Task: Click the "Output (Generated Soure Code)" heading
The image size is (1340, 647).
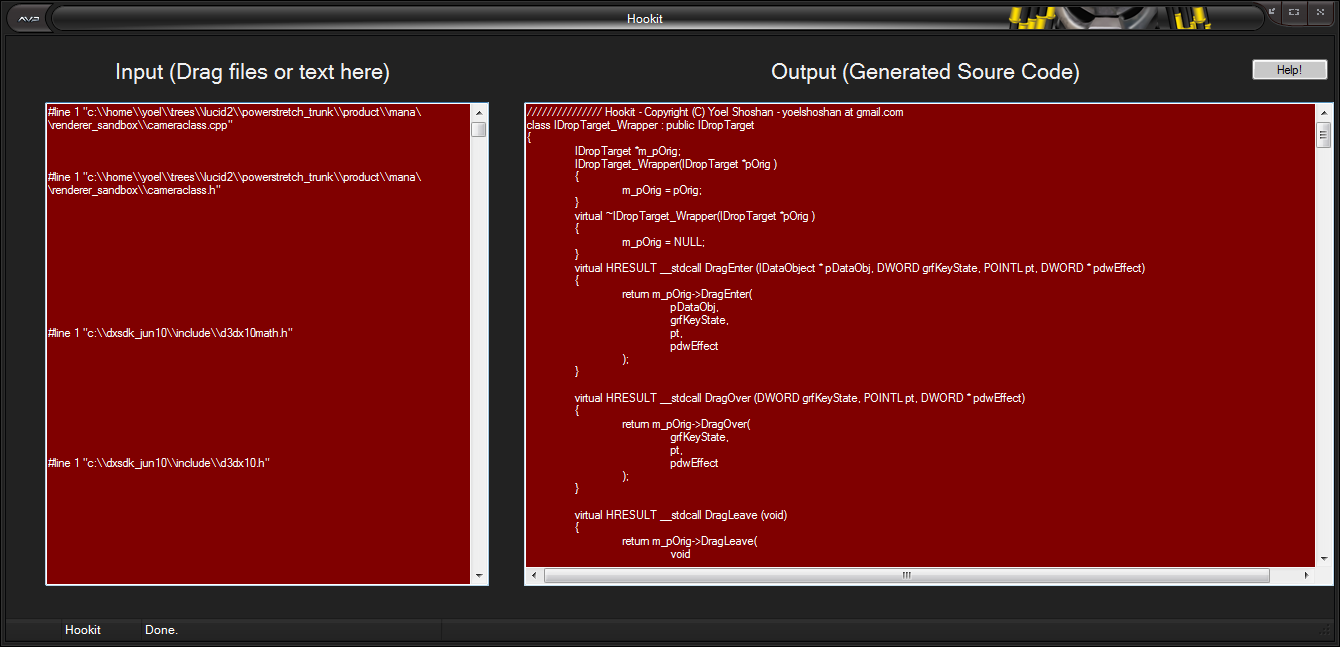Action: tap(925, 72)
